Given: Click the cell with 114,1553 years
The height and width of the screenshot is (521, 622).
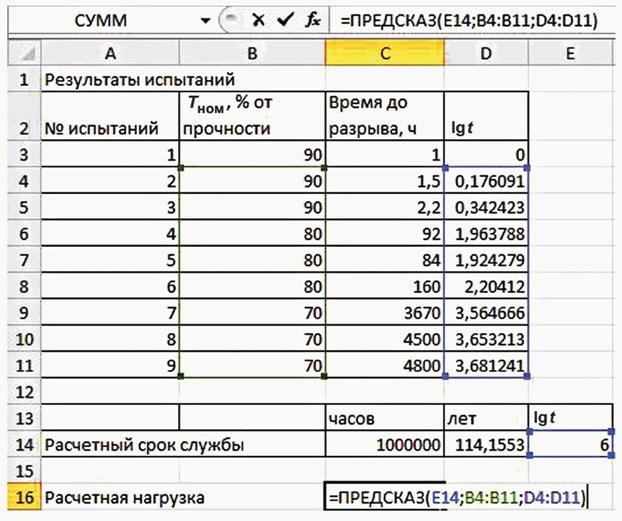Looking at the screenshot, I should pyautogui.click(x=486, y=444).
